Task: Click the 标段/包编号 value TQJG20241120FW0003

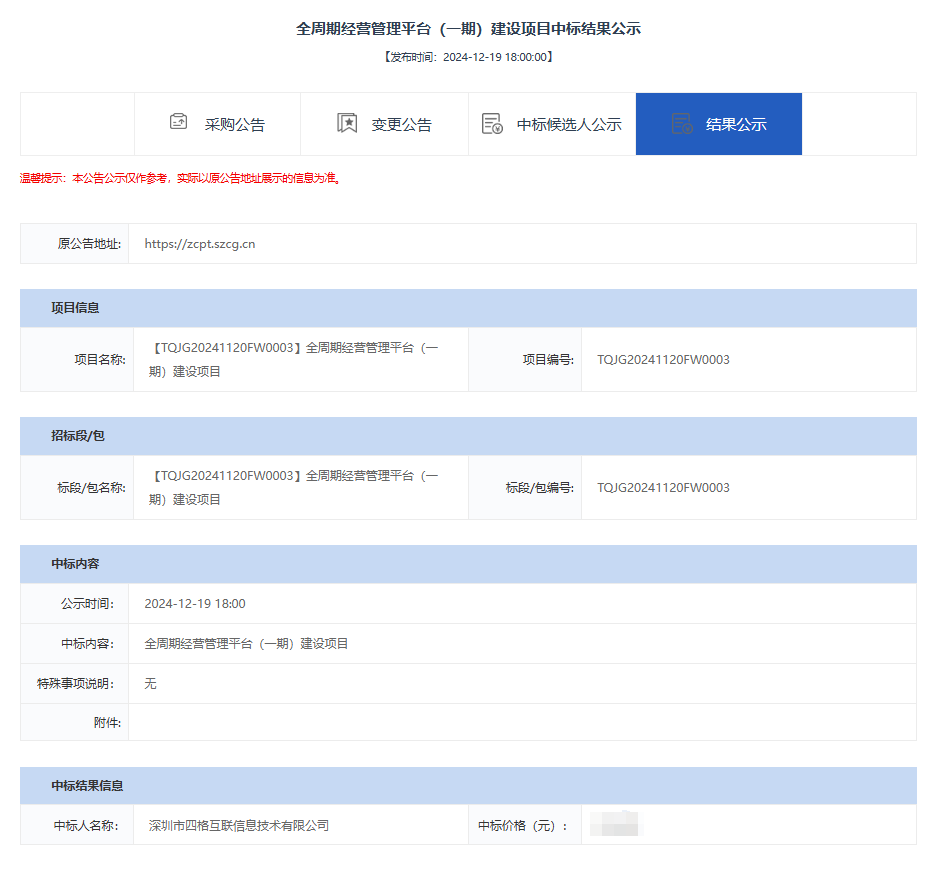Action: tap(663, 488)
